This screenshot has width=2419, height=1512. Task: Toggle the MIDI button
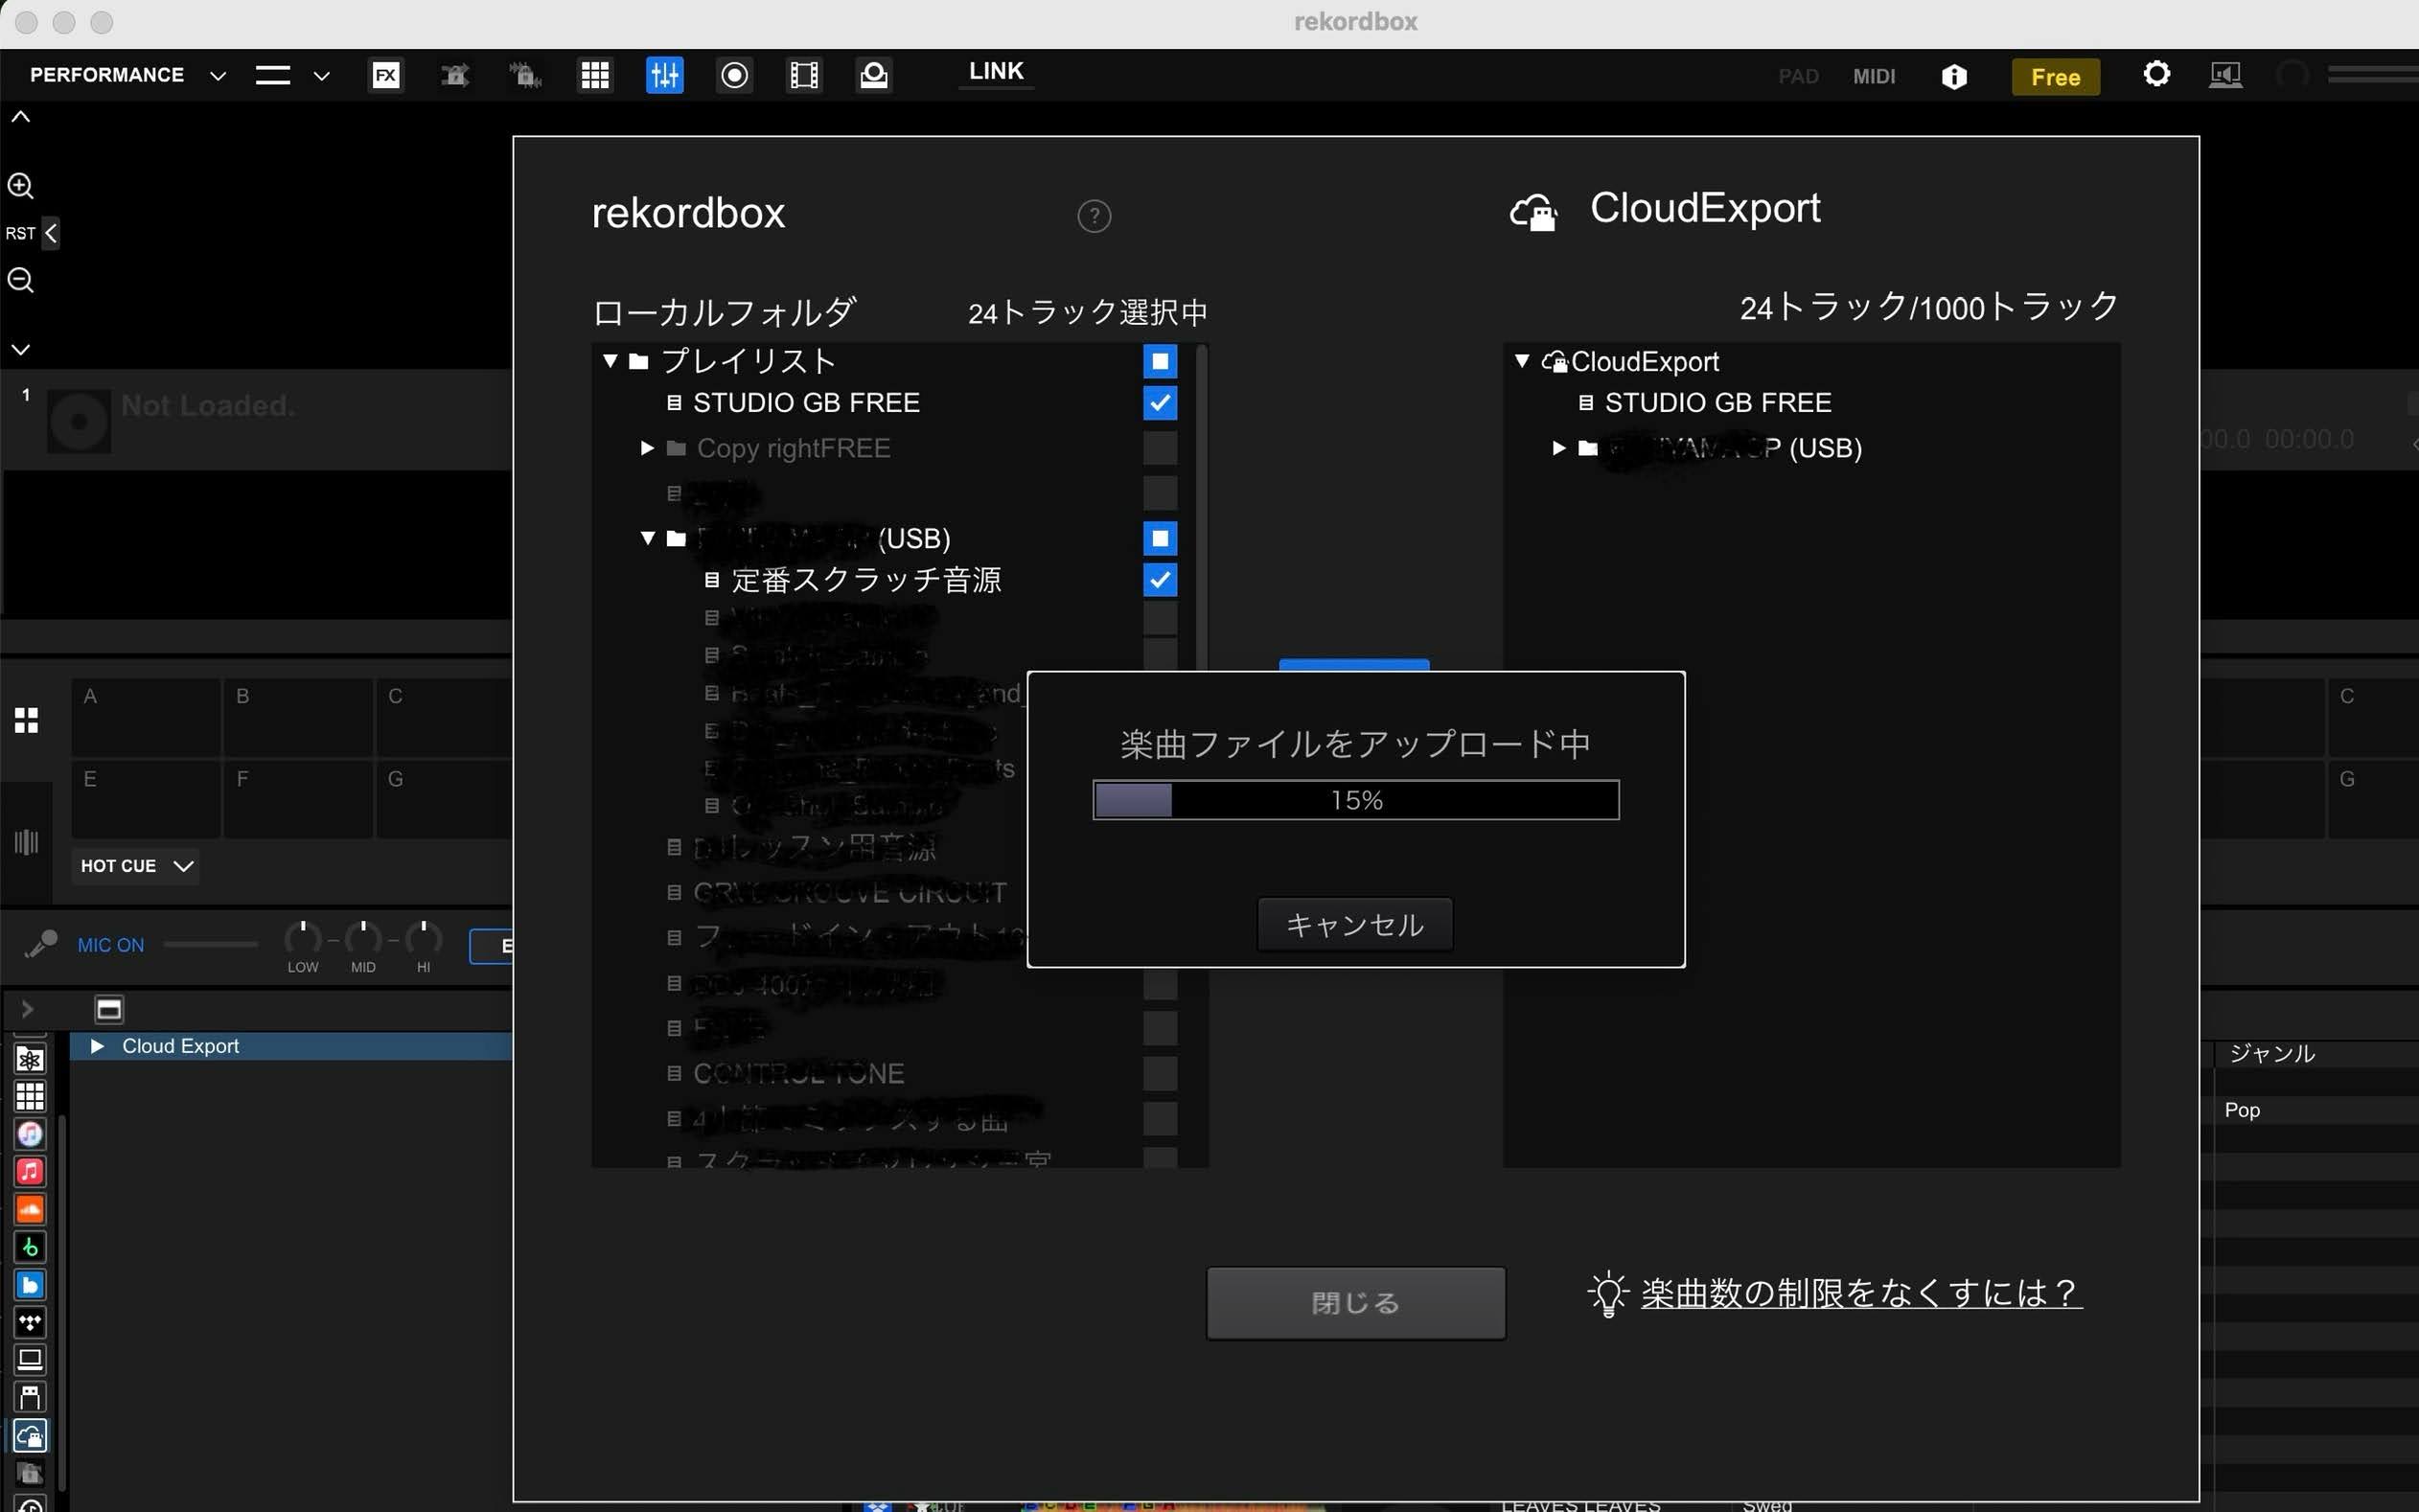tap(1874, 77)
